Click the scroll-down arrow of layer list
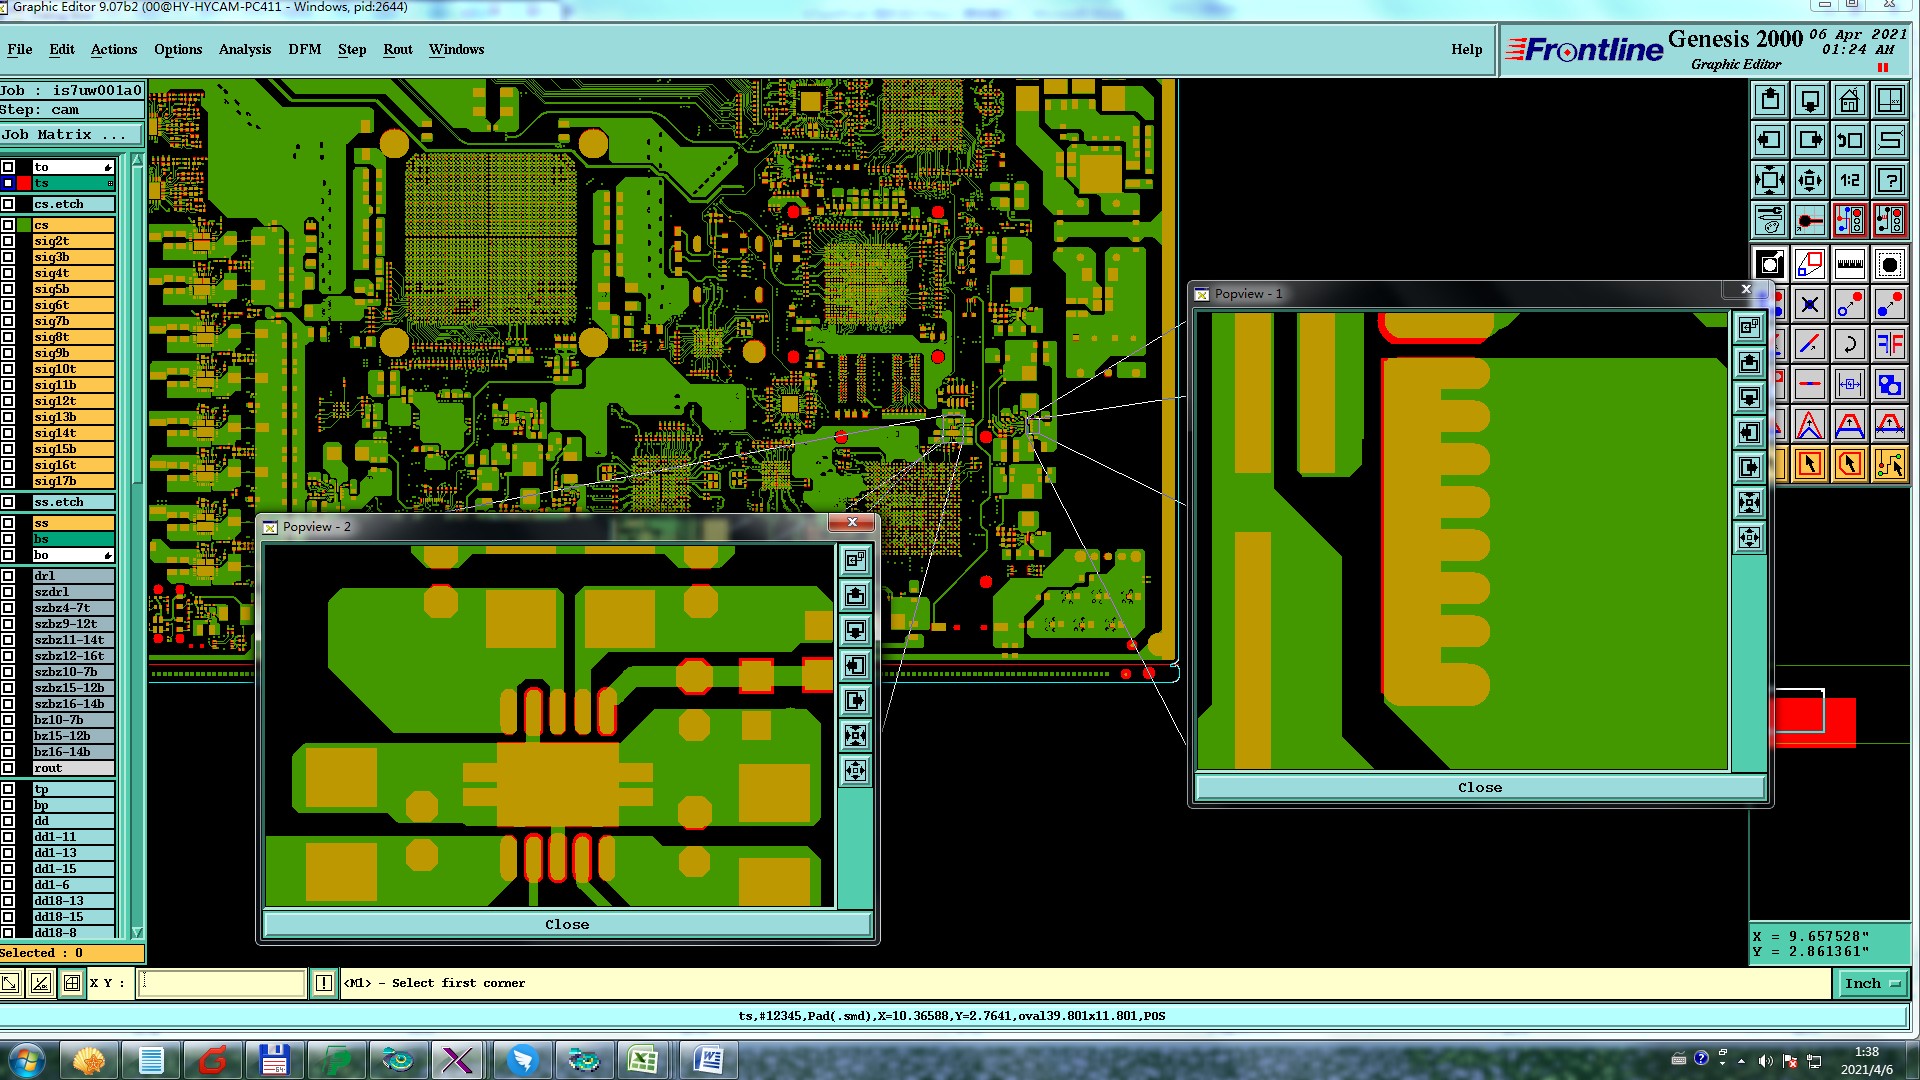This screenshot has width=1920, height=1080. click(137, 932)
